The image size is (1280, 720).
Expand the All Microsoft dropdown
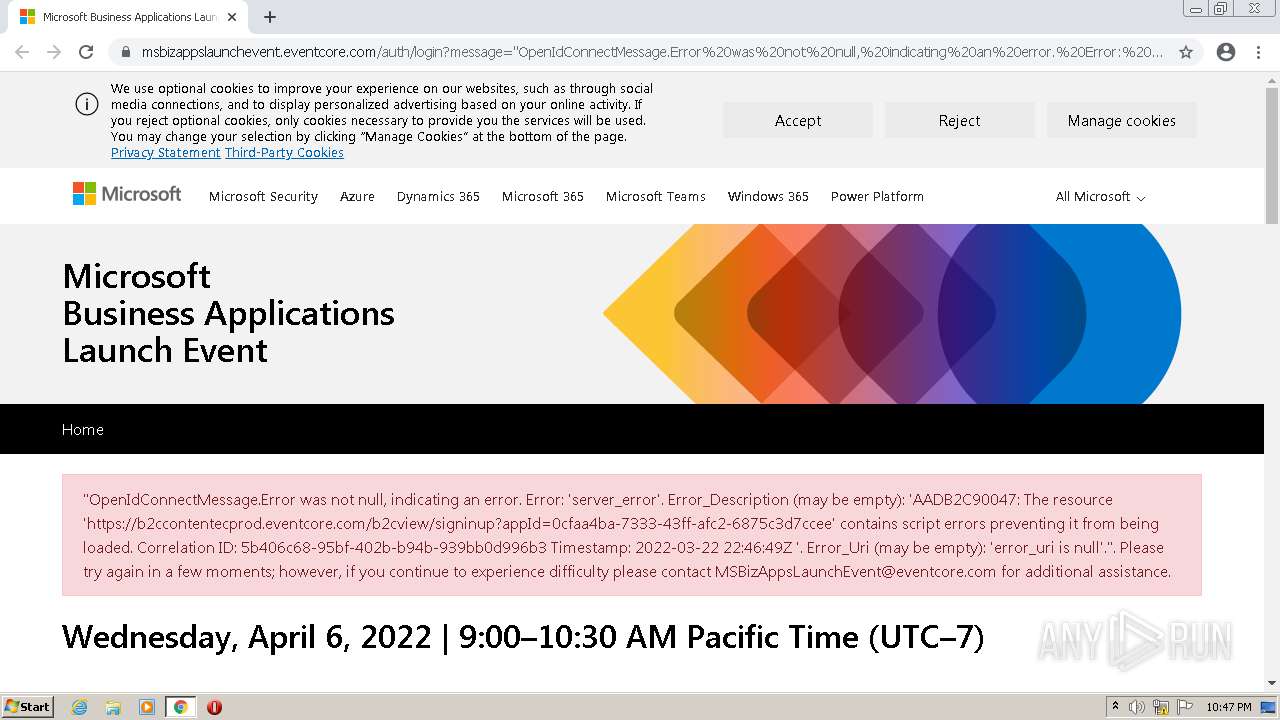tap(1100, 197)
